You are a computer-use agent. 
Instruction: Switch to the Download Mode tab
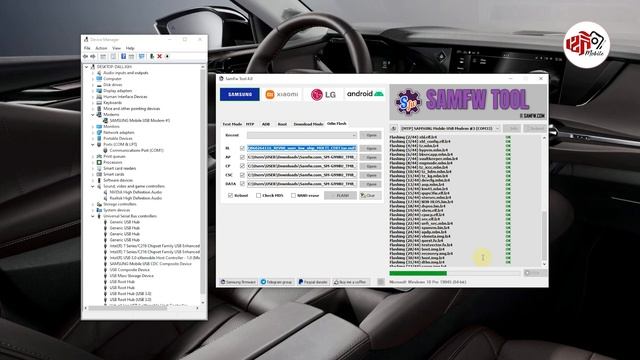[x=308, y=124]
